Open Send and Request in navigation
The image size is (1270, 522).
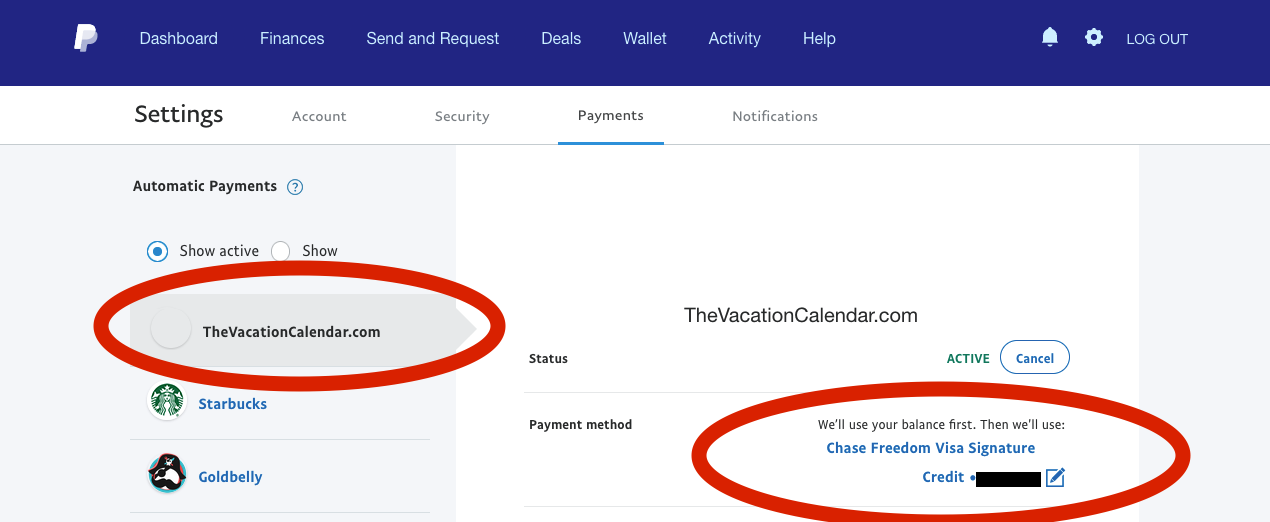(433, 39)
